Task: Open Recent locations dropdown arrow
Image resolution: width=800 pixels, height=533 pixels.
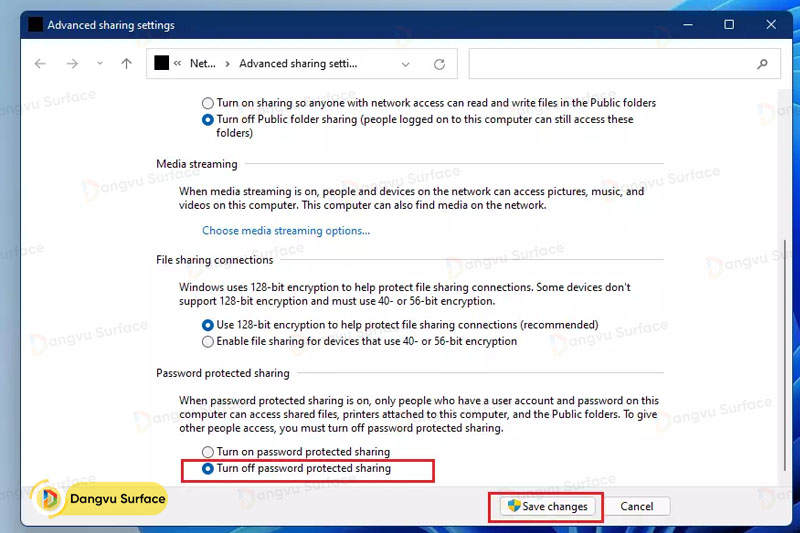Action: [99, 64]
